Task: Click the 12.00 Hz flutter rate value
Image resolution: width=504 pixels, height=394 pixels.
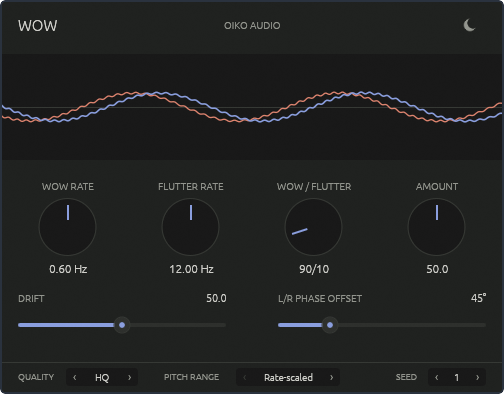Action: point(191,269)
